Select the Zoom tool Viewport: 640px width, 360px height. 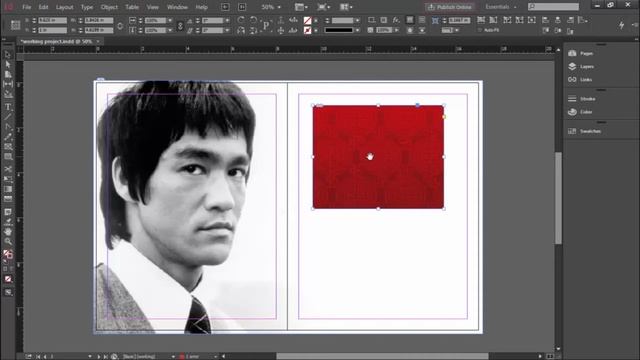click(8, 242)
